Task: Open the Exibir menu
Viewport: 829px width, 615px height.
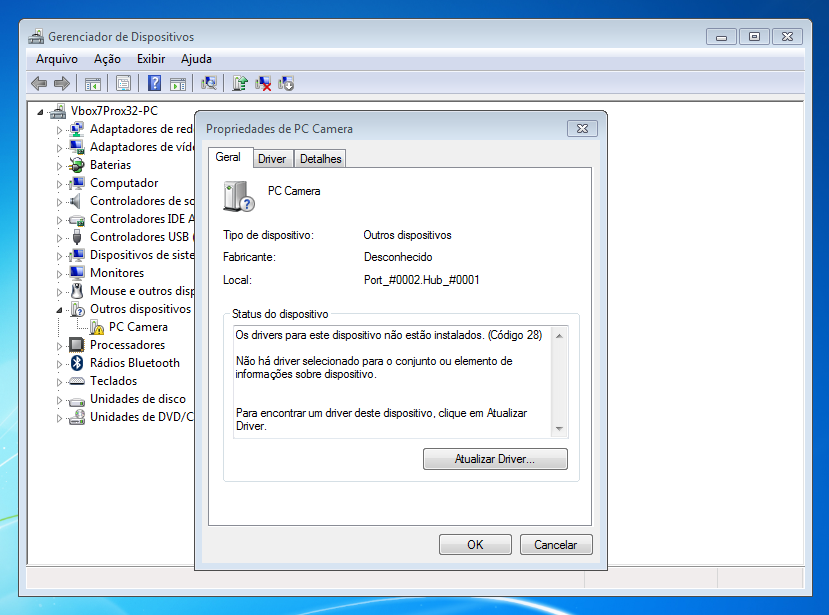Action: pos(151,59)
